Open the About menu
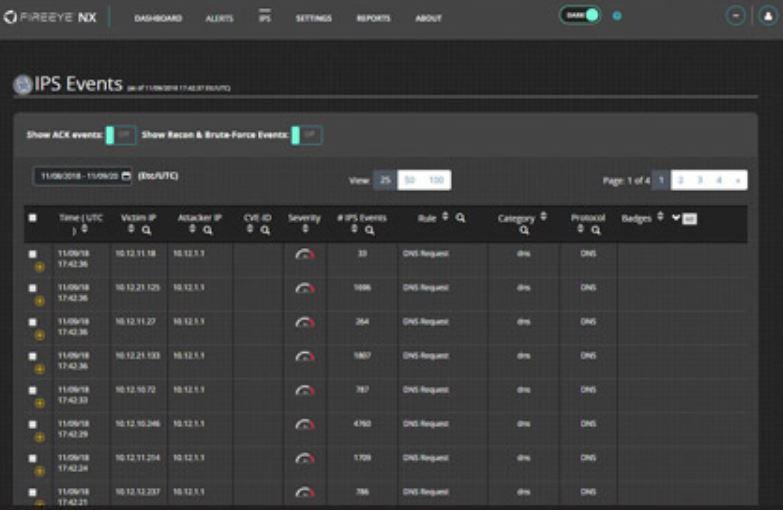783x510 pixels. point(428,18)
